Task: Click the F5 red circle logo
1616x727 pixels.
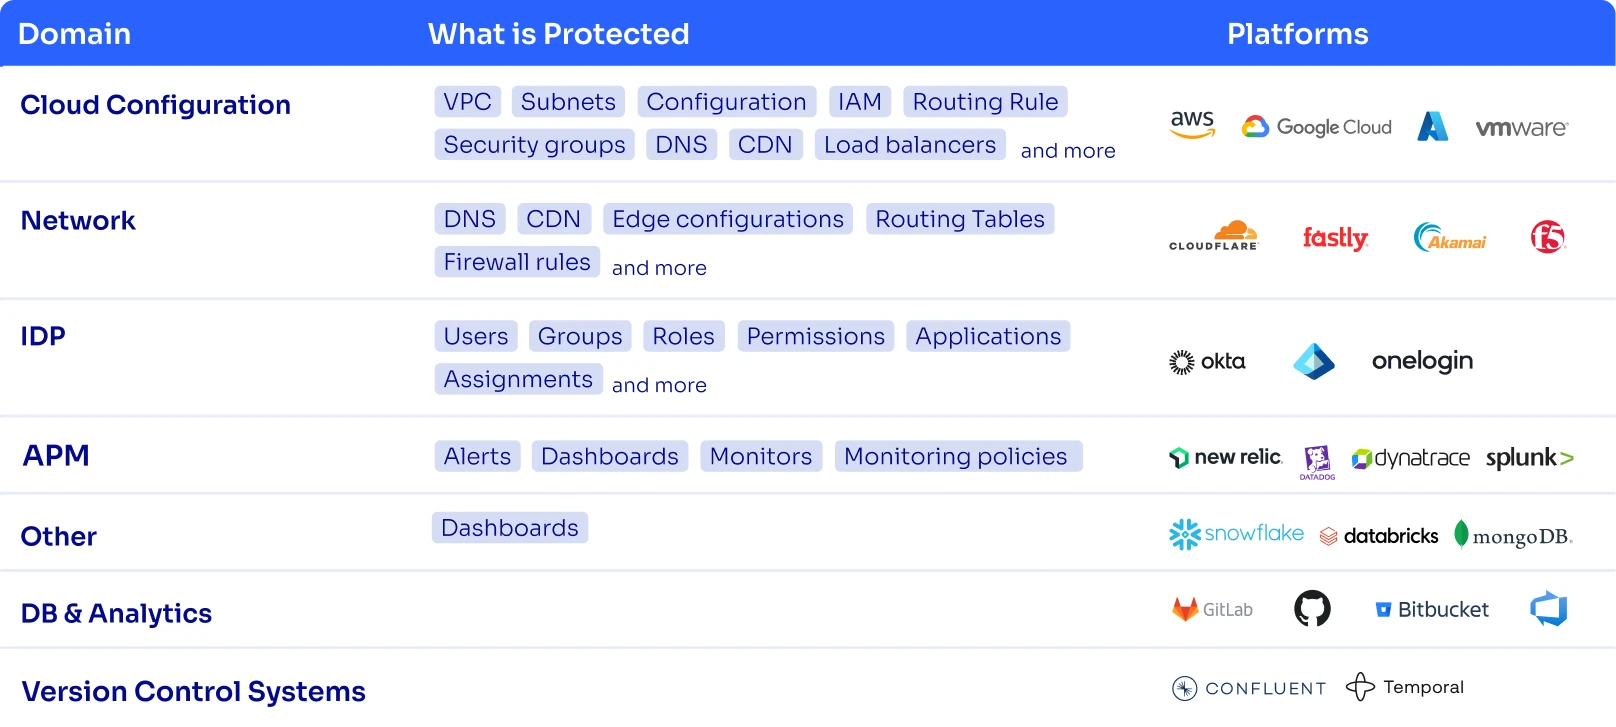Action: 1547,237
